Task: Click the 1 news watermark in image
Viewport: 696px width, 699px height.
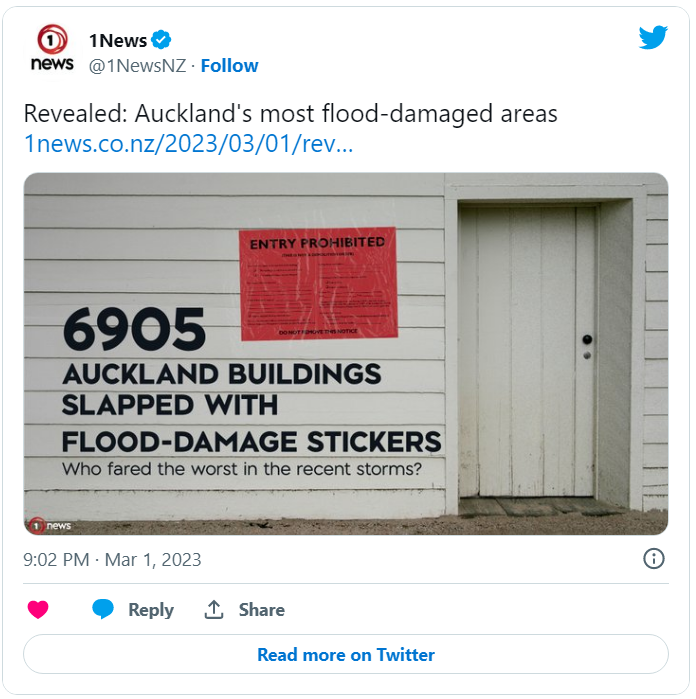Action: pyautogui.click(x=50, y=524)
